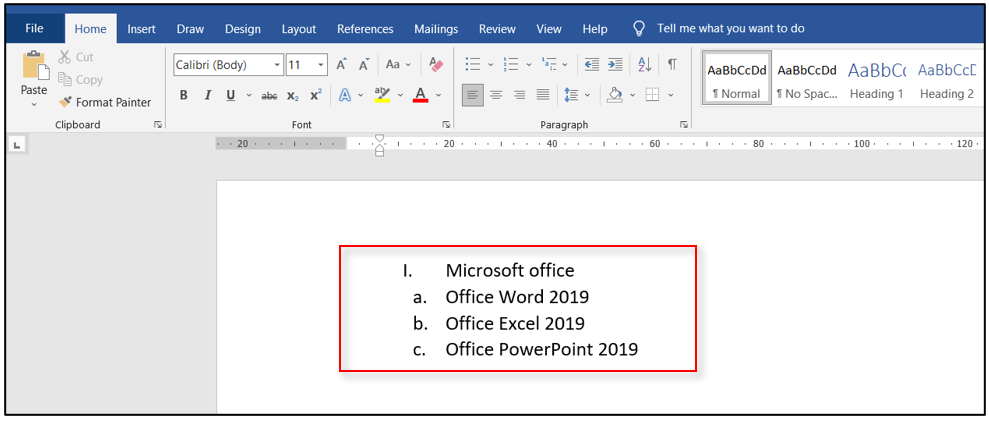The width and height of the screenshot is (989, 423).
Task: Open Text Effects and Typography
Action: pos(345,95)
